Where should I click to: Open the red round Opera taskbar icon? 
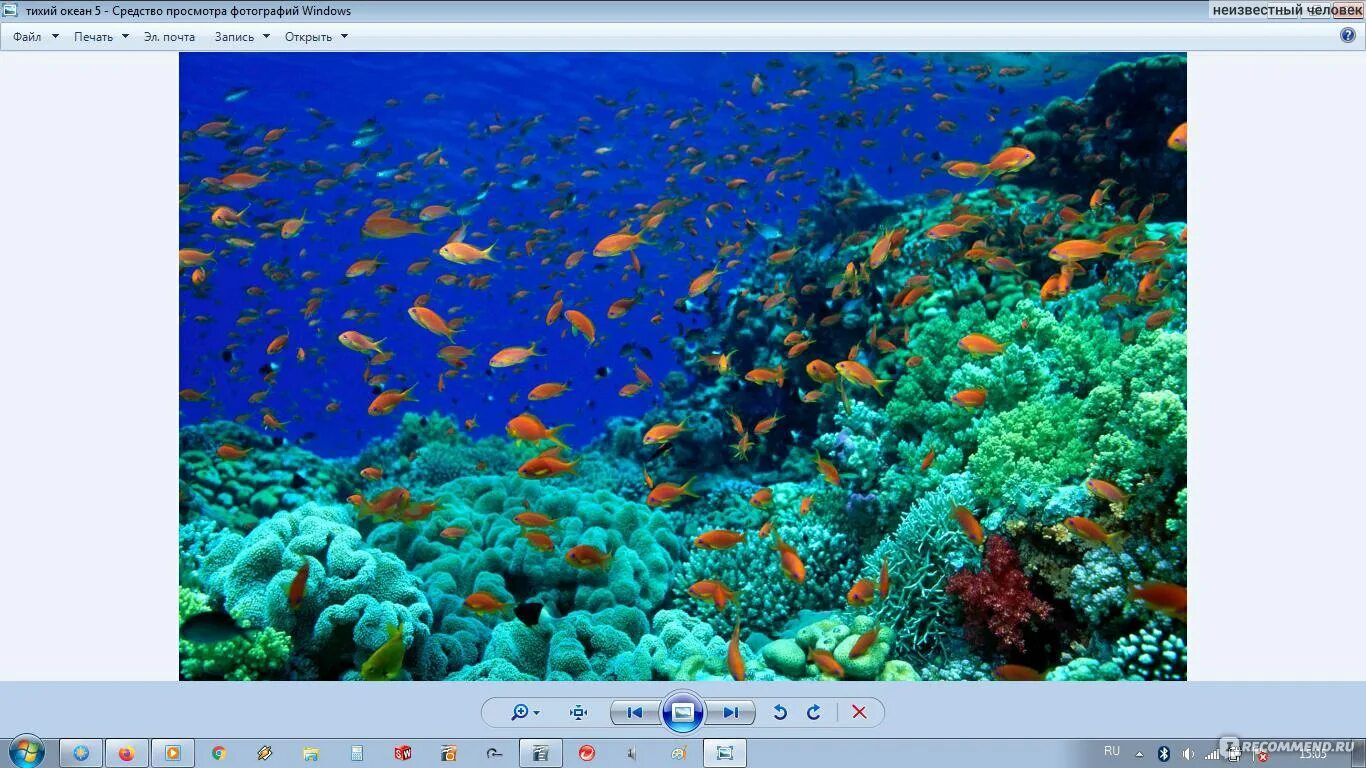[587, 753]
